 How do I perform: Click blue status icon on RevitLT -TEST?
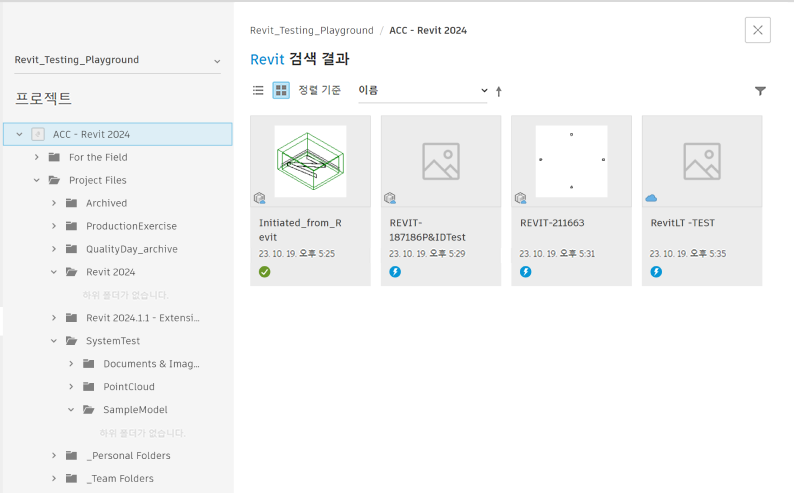656,272
